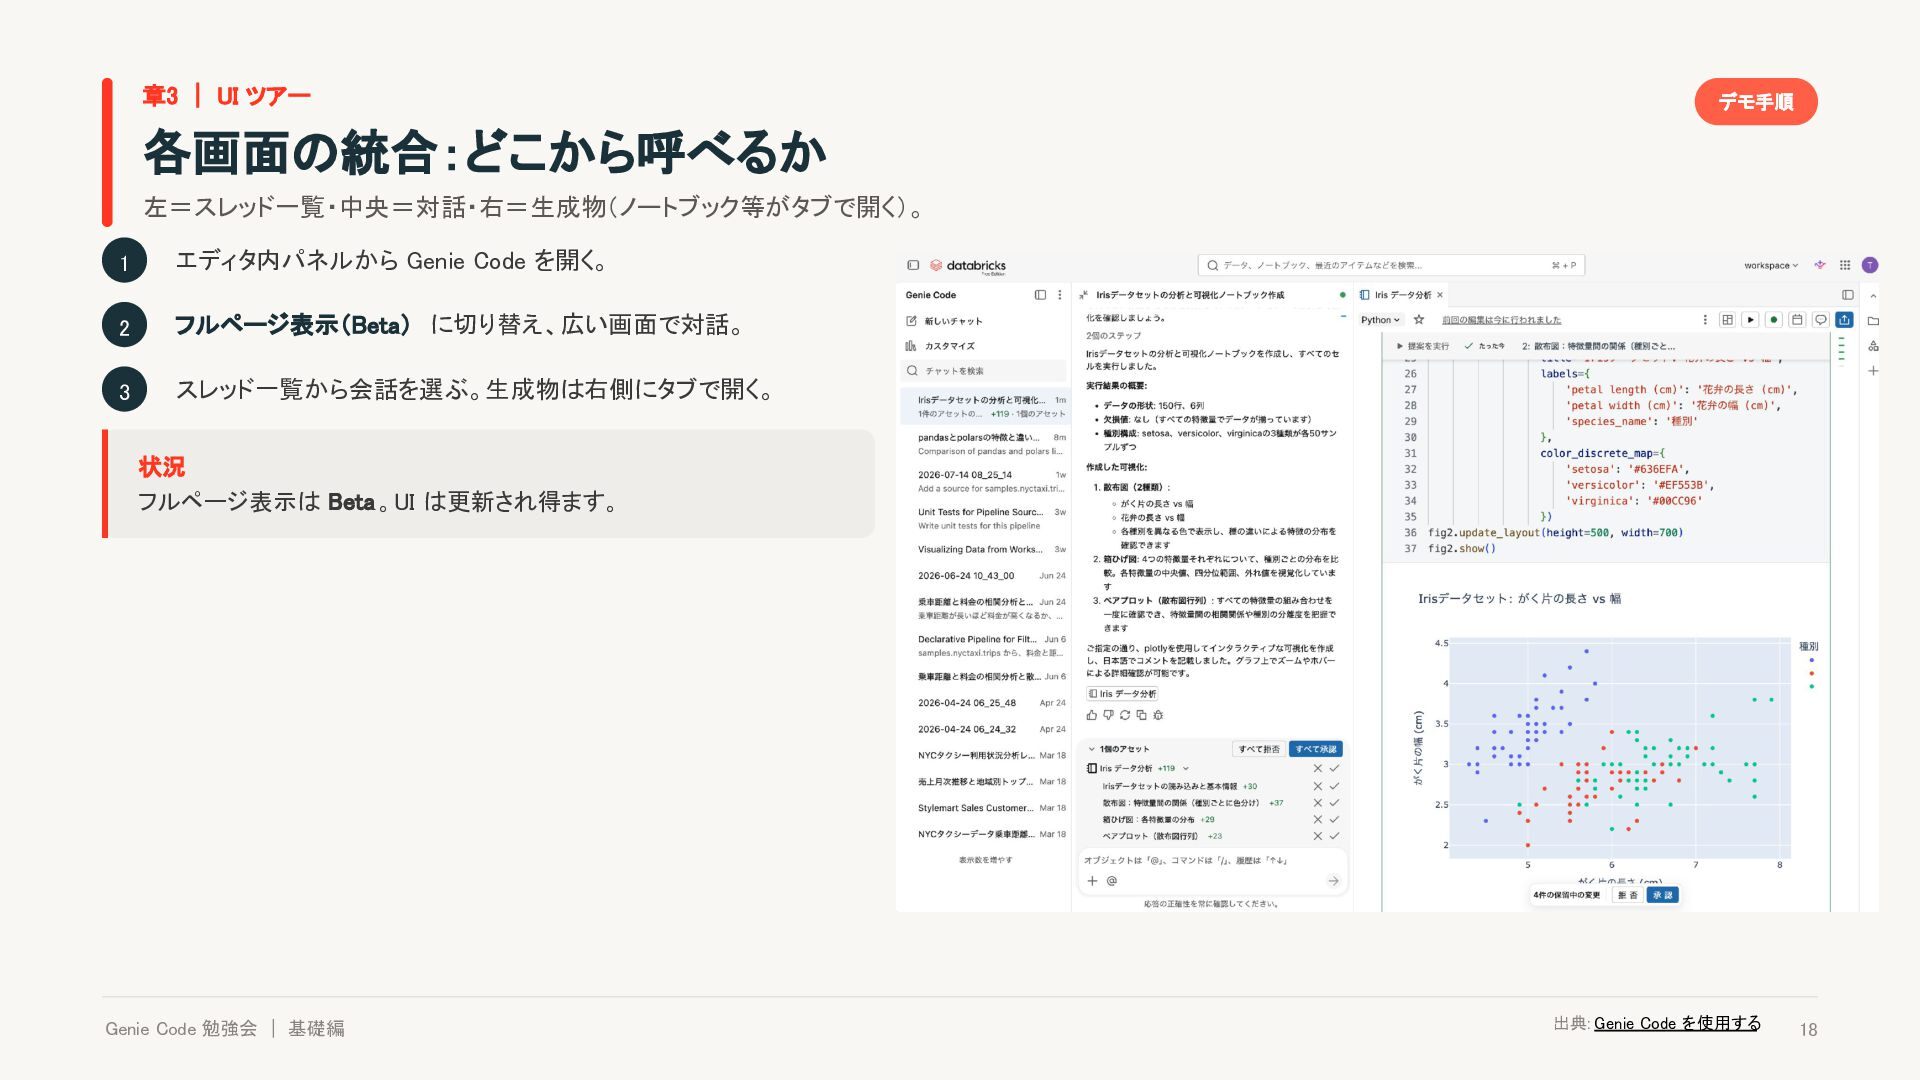Favorite the notebook with the star icon
Viewport: 1920px width, 1080px height.
click(x=1419, y=320)
